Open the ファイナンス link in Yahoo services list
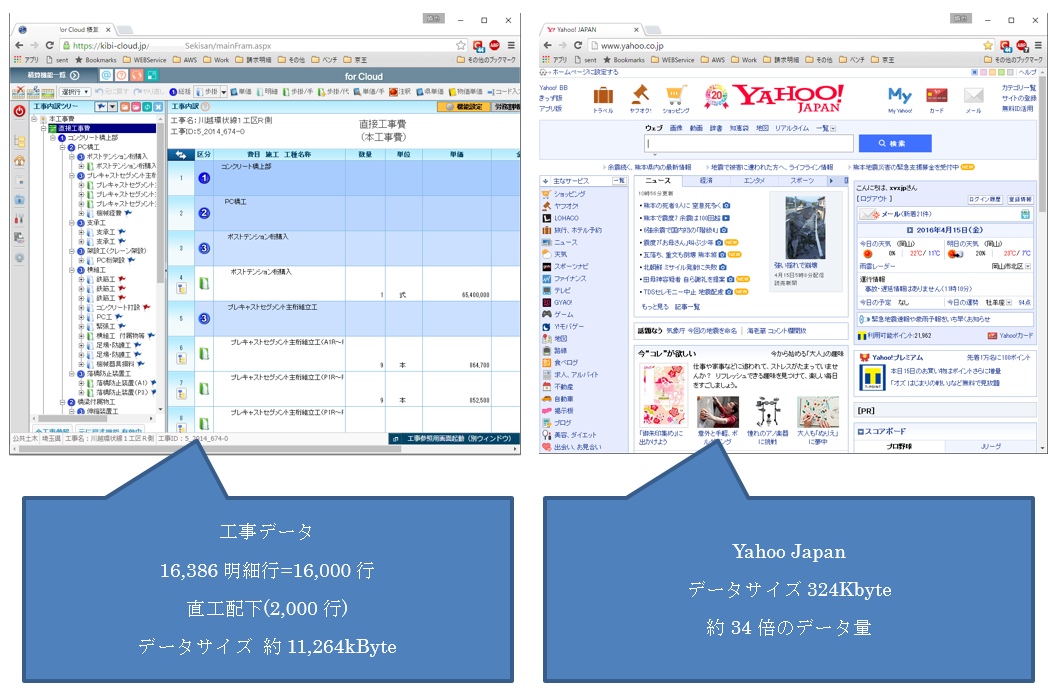 point(570,278)
